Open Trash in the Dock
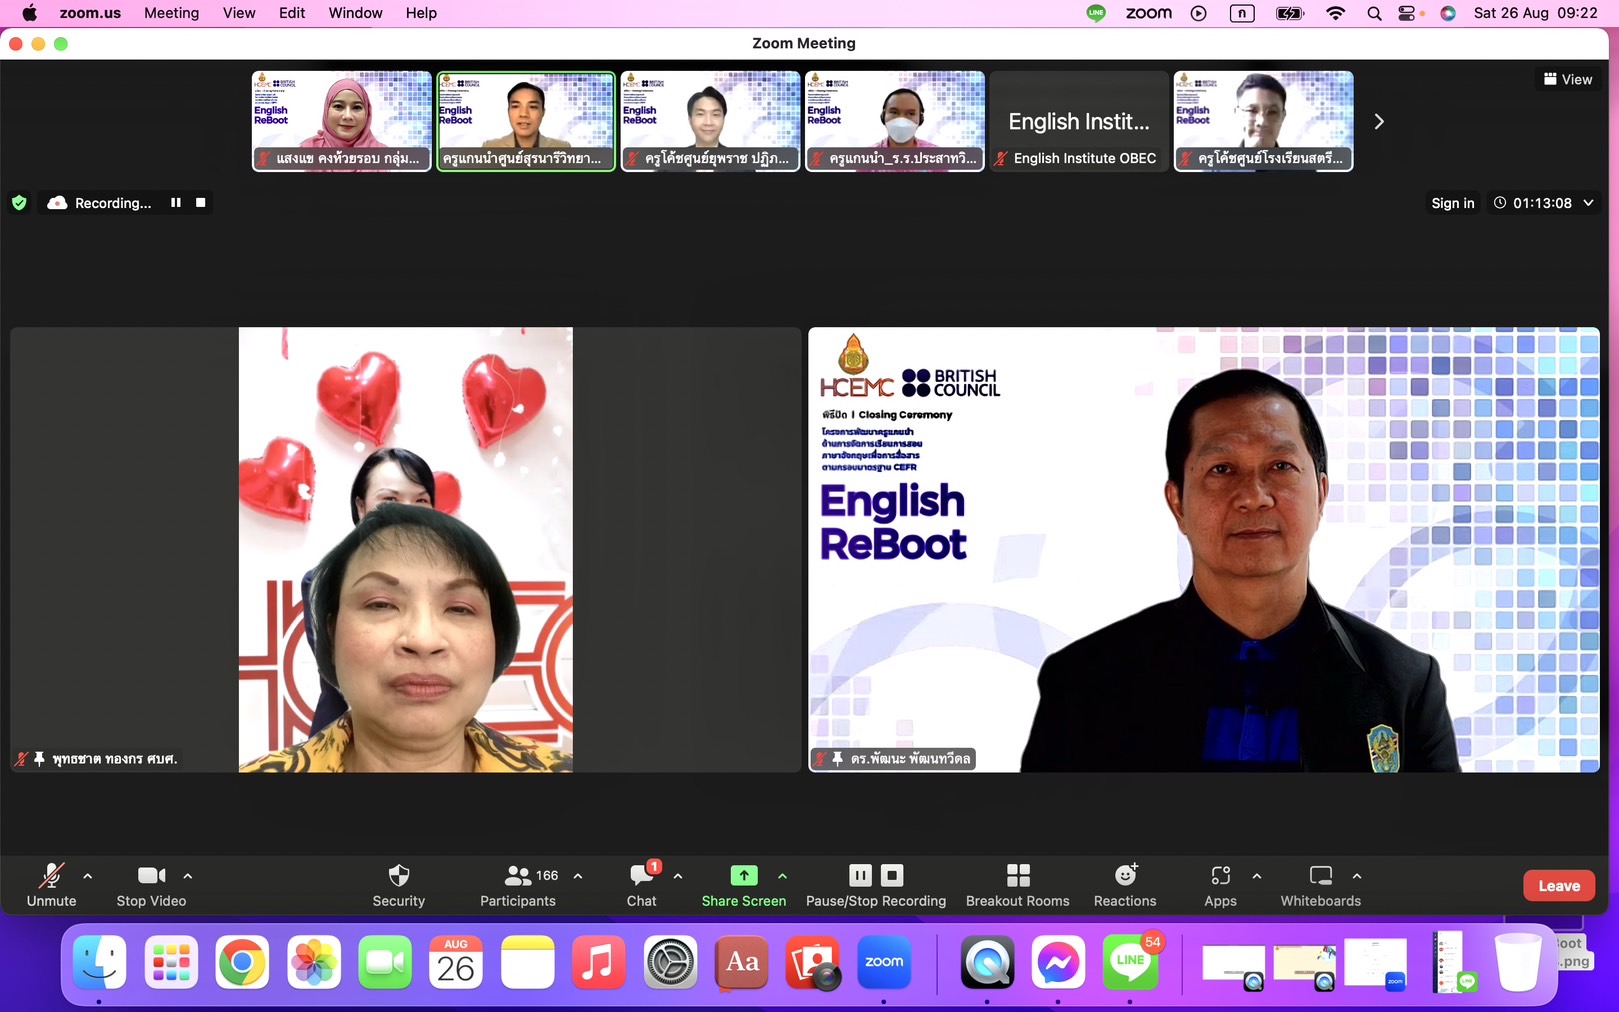 pos(1518,962)
